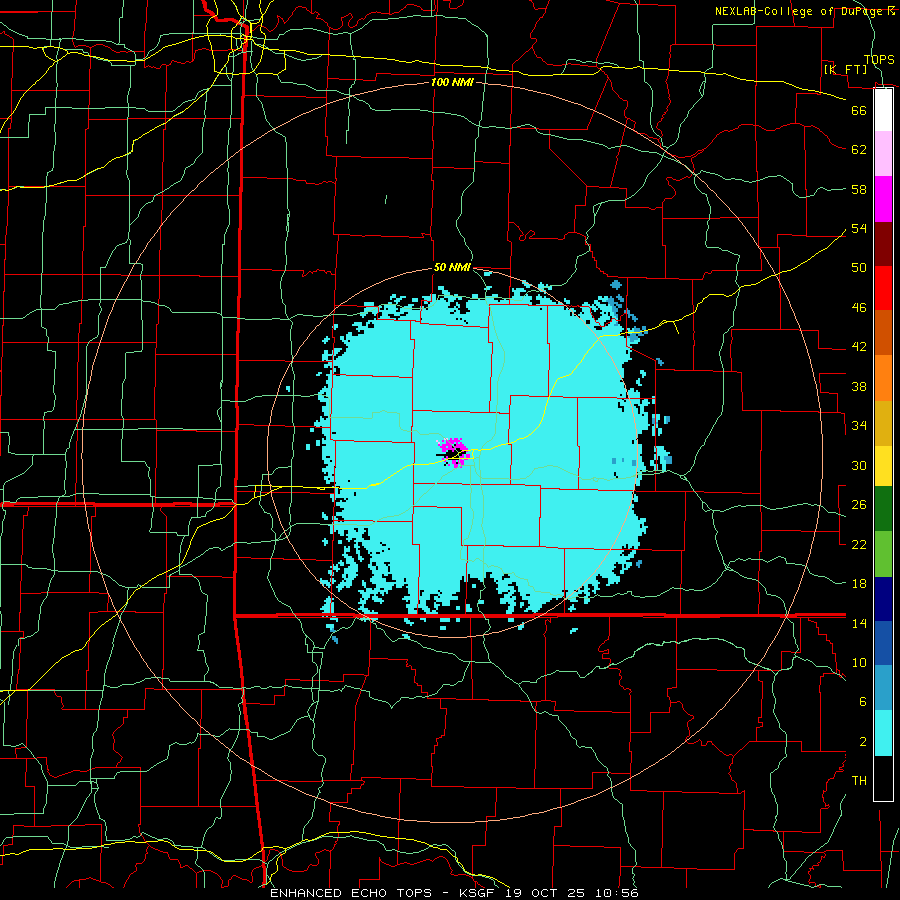Click the '19 OCT 25' date text
The height and width of the screenshot is (900, 900).
[x=545, y=893]
